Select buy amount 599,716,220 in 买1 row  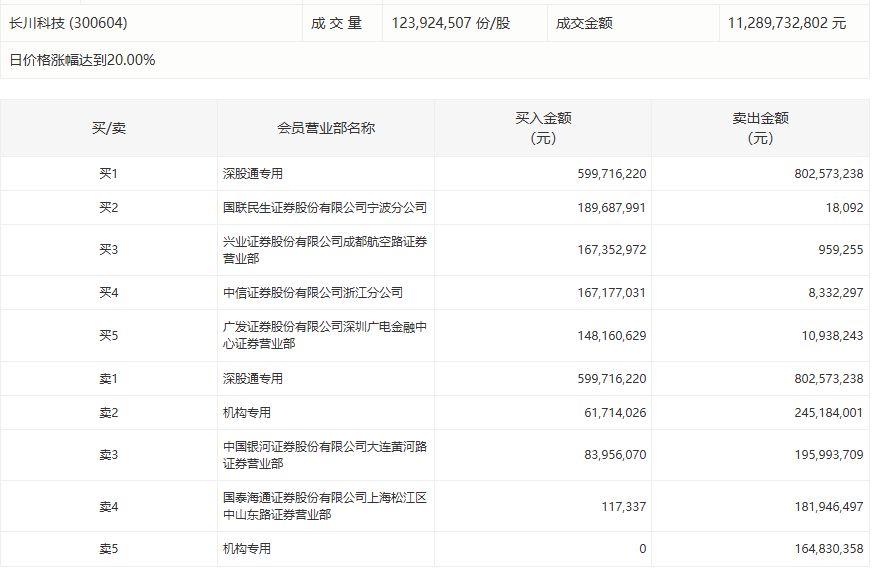(612, 174)
